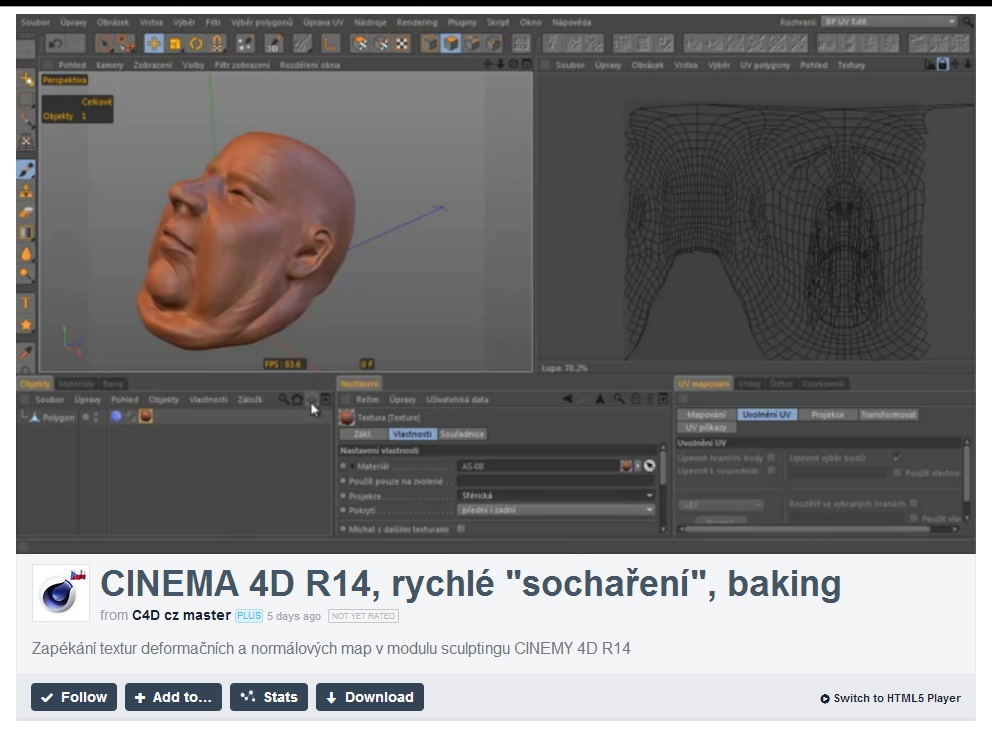Viewport: 992px width, 735px height.
Task: Switch to the Transformovat tab
Action: click(888, 414)
